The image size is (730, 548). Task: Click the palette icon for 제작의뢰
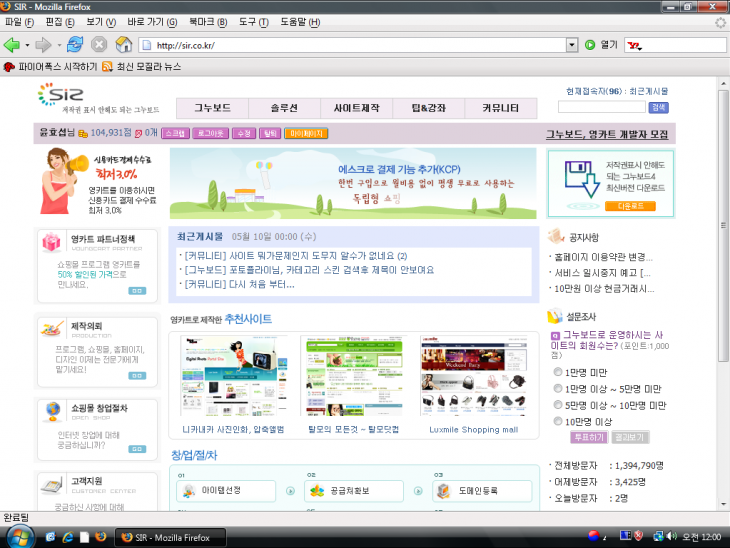pyautogui.click(x=52, y=328)
